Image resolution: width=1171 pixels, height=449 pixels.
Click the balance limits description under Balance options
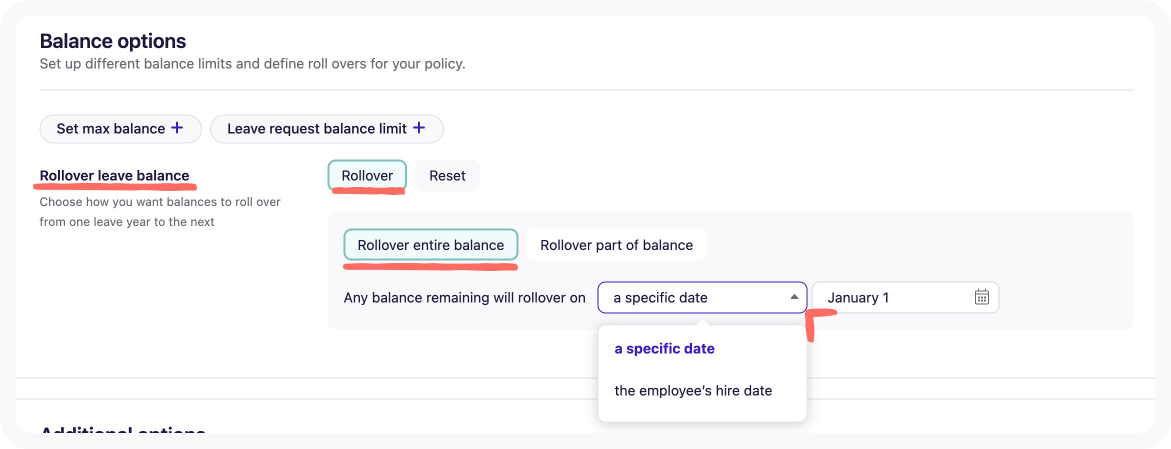(x=252, y=64)
